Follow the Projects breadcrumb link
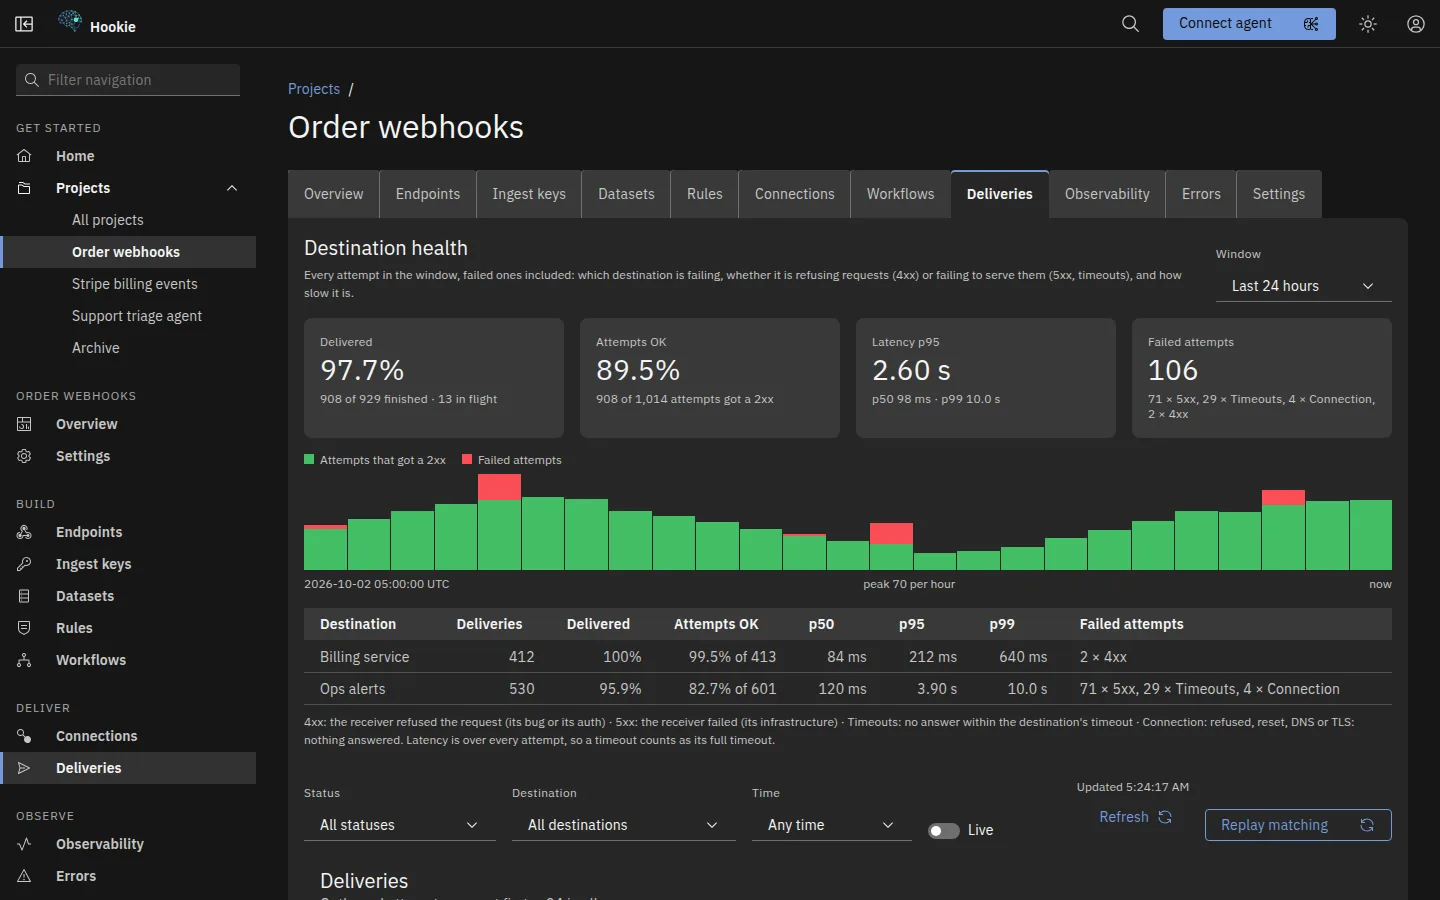The image size is (1440, 900). click(314, 89)
